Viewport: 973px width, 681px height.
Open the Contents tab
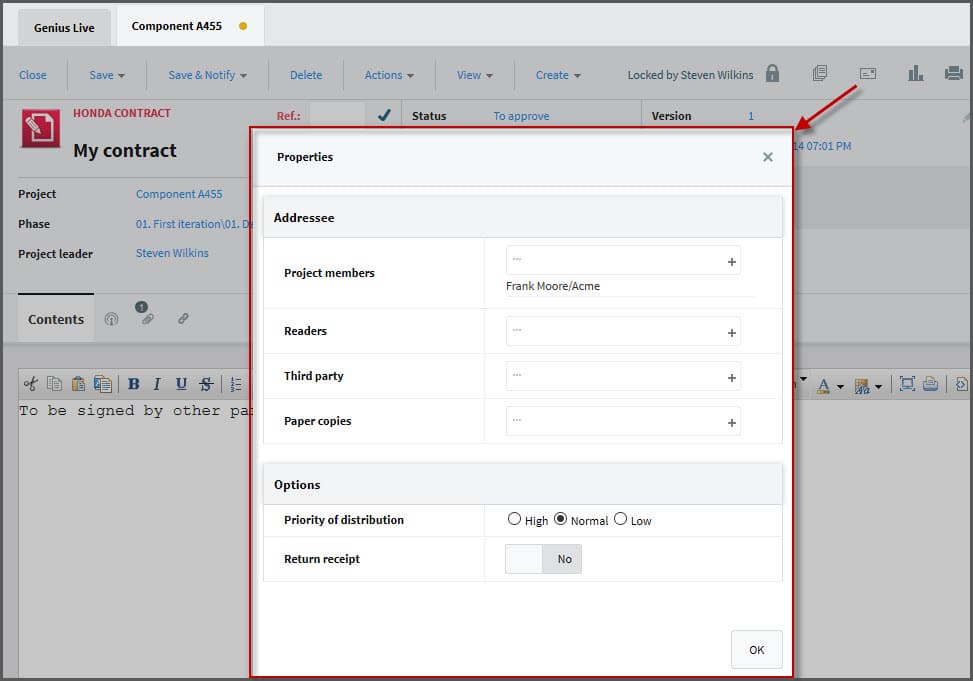click(56, 319)
